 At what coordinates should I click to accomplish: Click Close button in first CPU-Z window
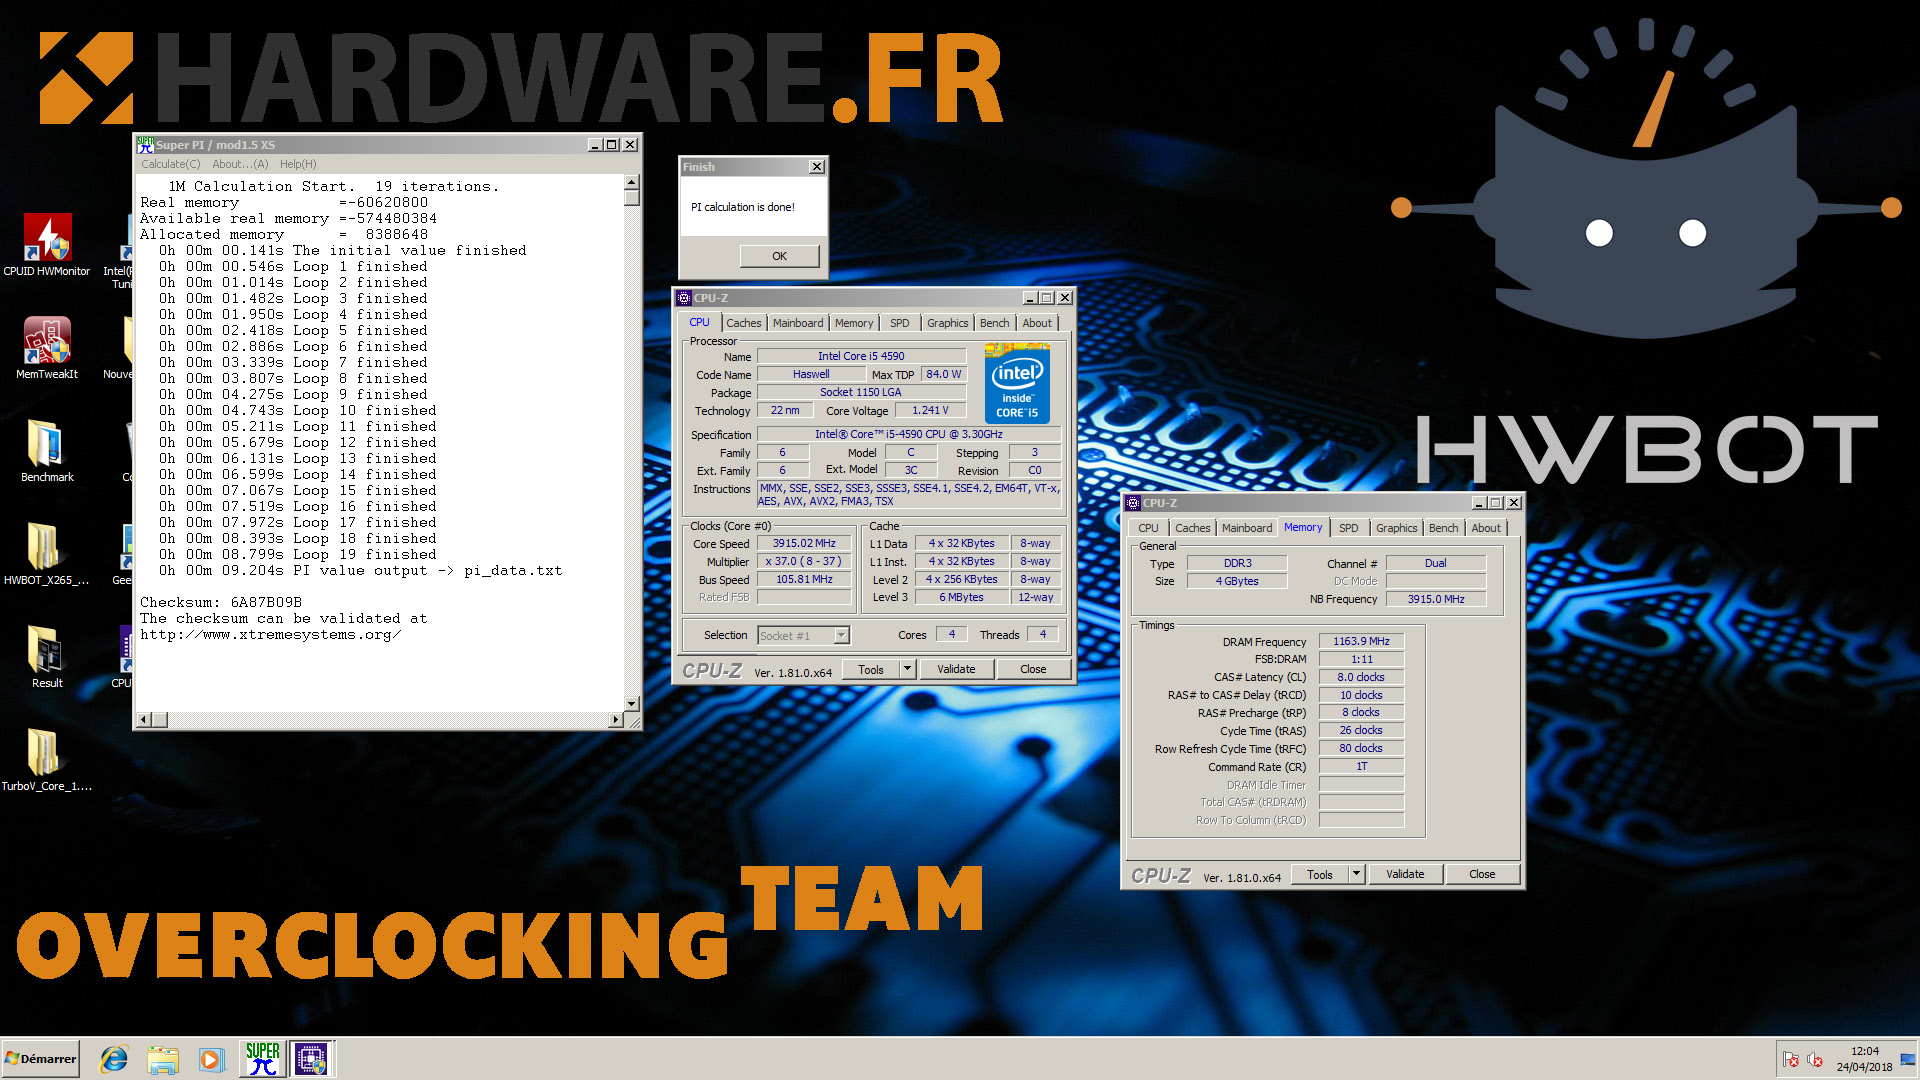point(1033,670)
